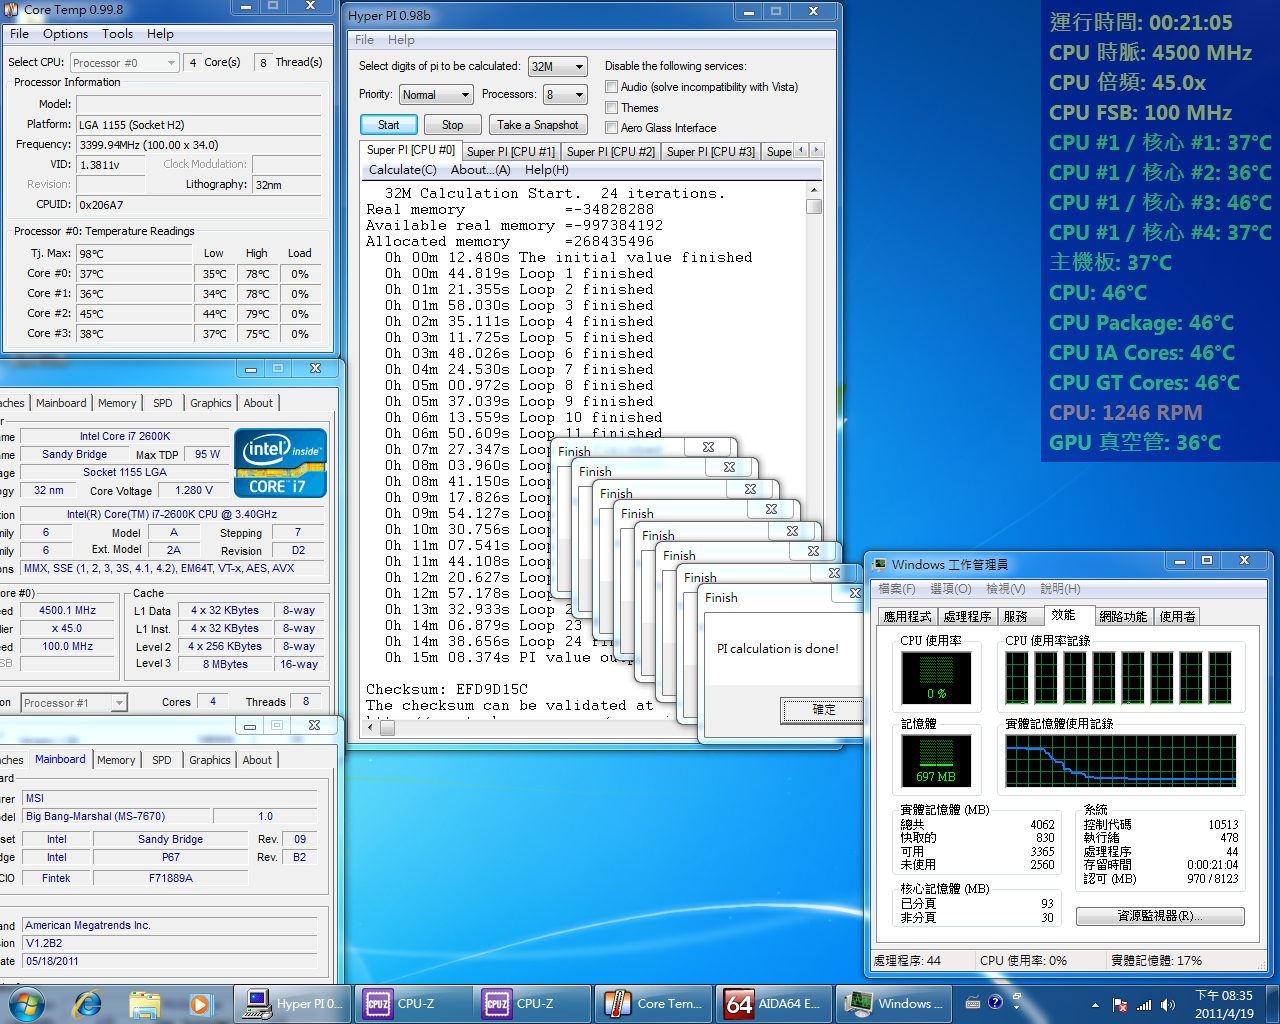Switch to Memory tab in upper CPU-Z

[117, 403]
